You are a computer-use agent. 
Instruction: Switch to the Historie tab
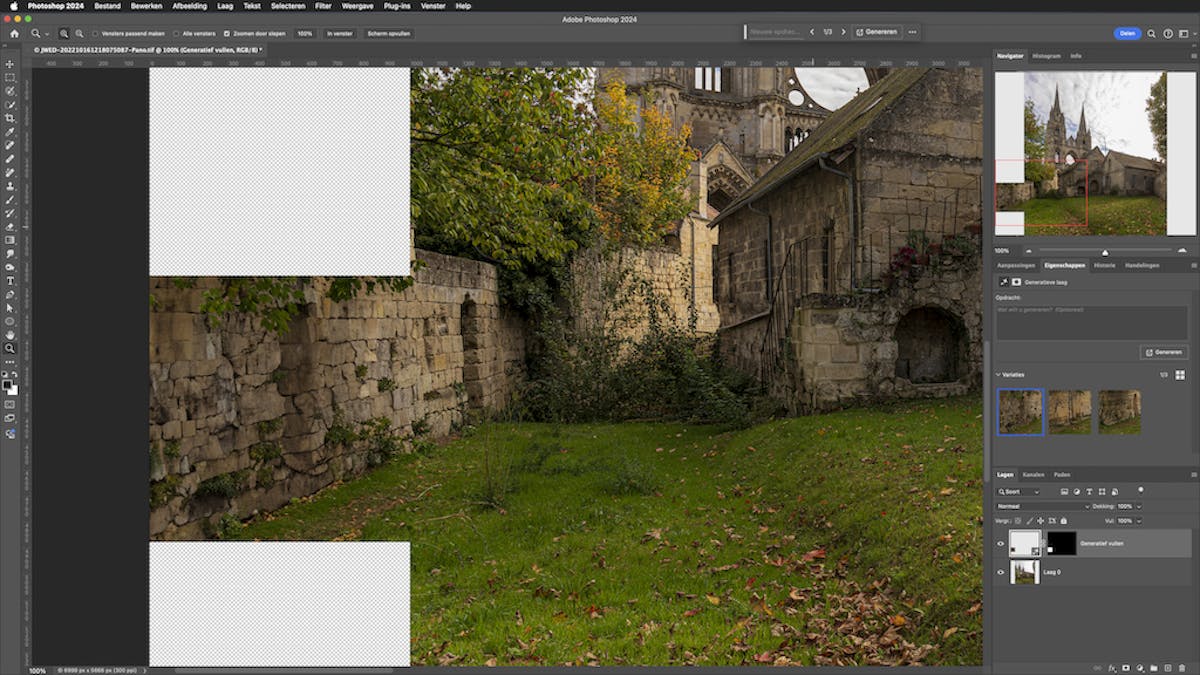1104,265
